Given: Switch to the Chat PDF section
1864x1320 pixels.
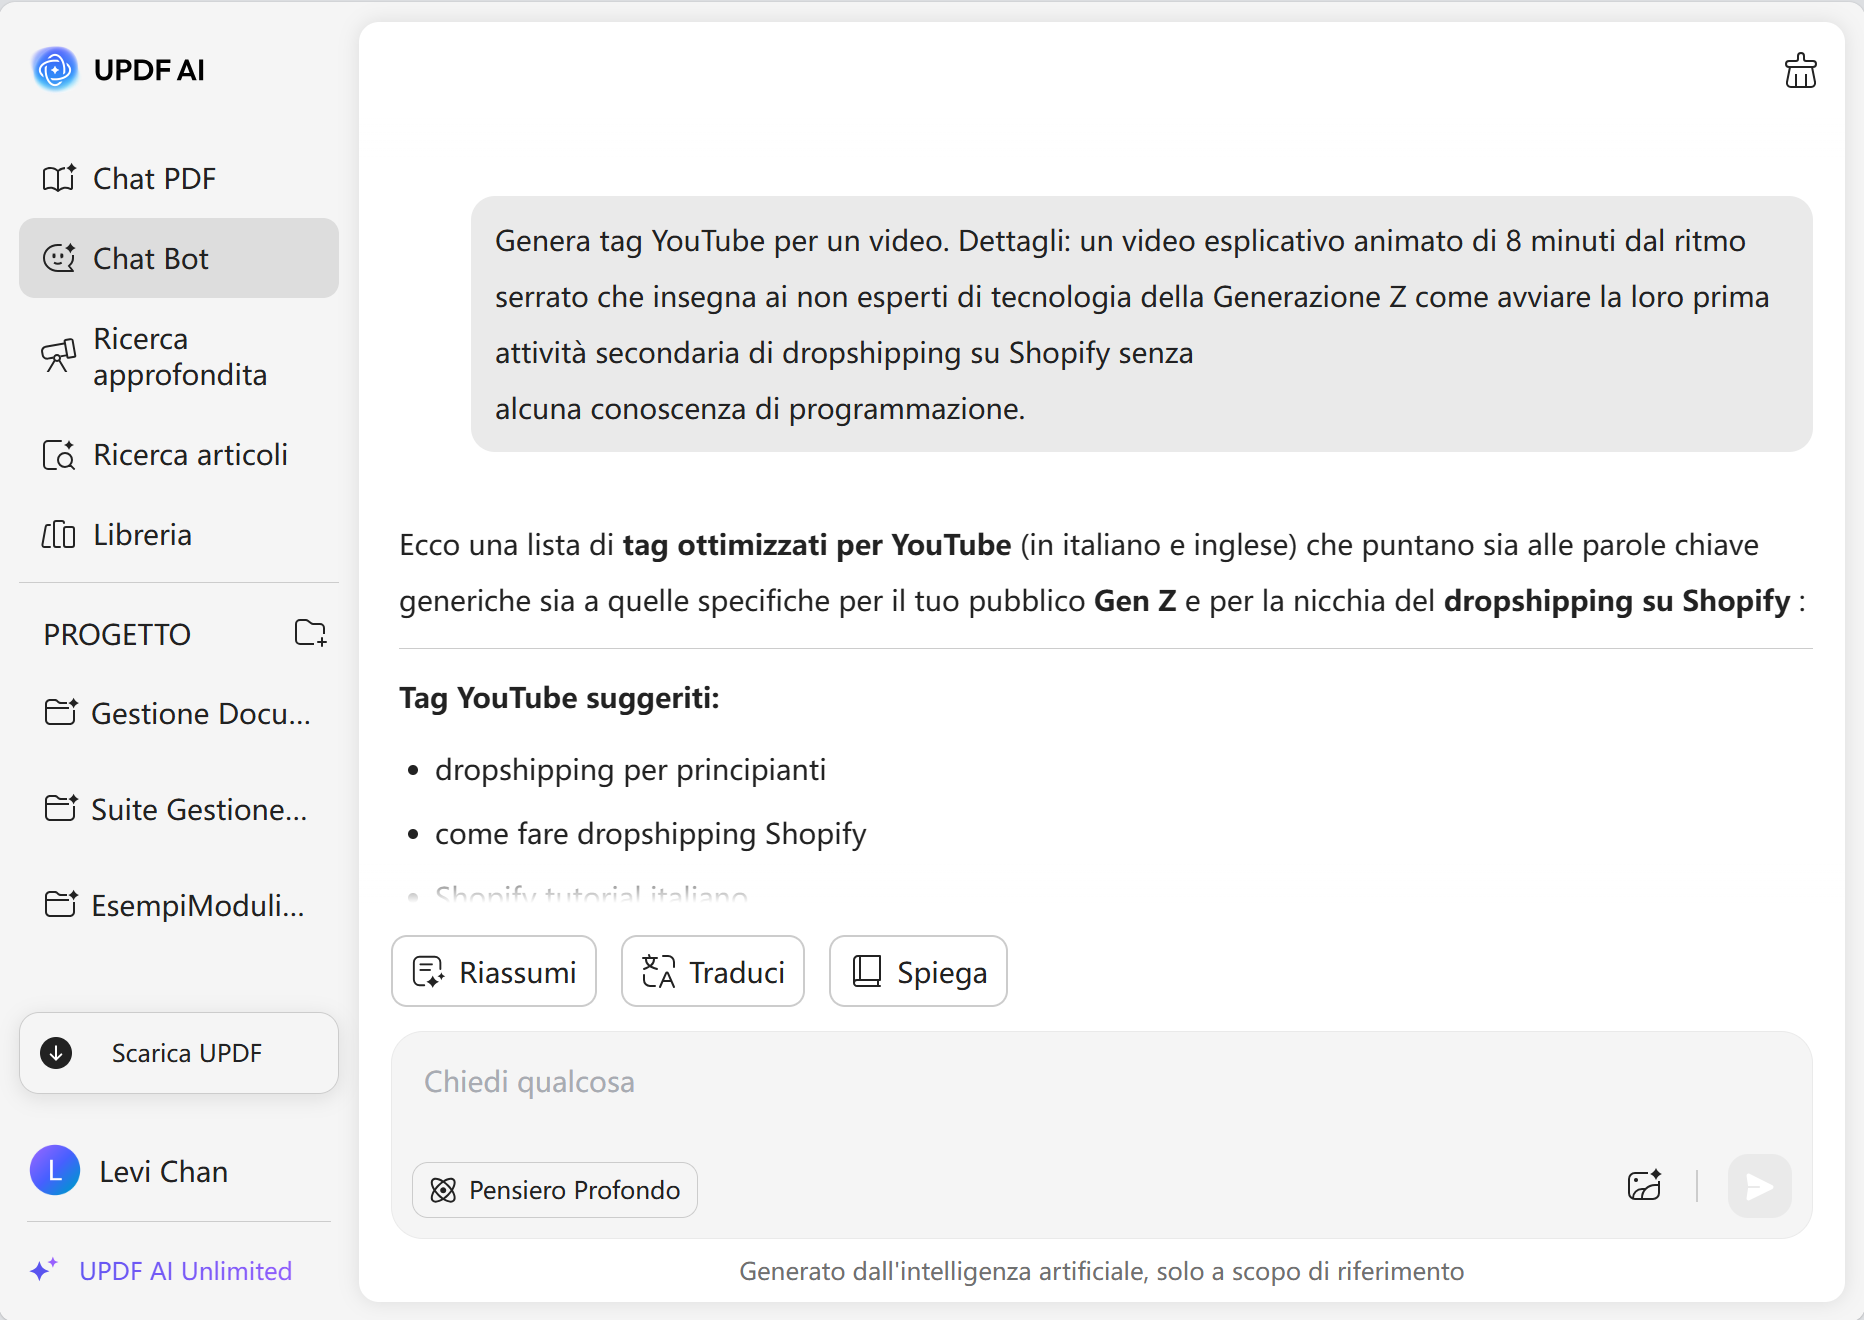Looking at the screenshot, I should pos(153,177).
